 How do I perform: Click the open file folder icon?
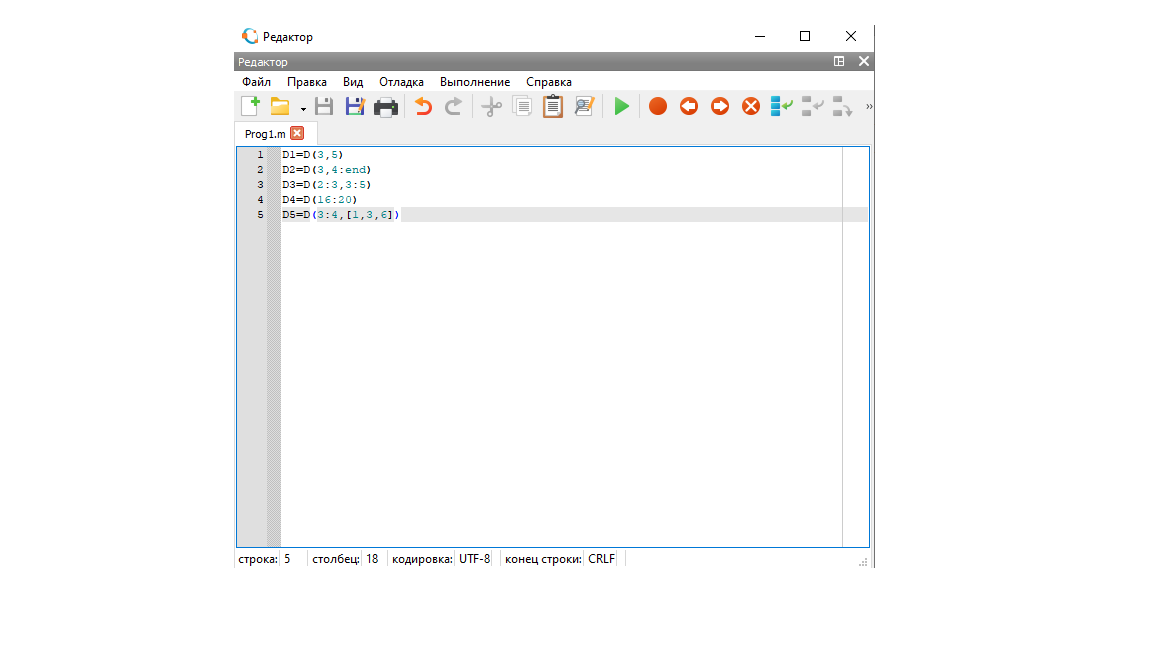tap(280, 106)
